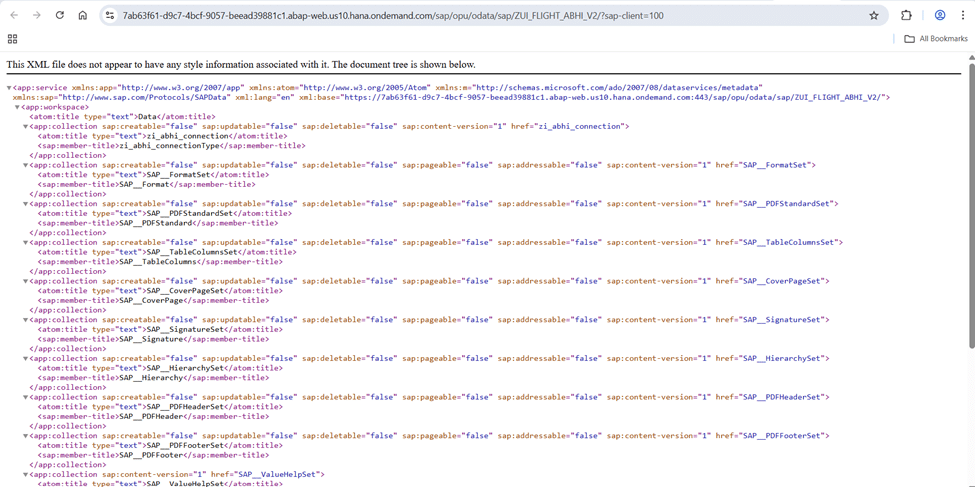Open the apps grid in bookmarks bar
The image size is (975, 487).
[12, 39]
